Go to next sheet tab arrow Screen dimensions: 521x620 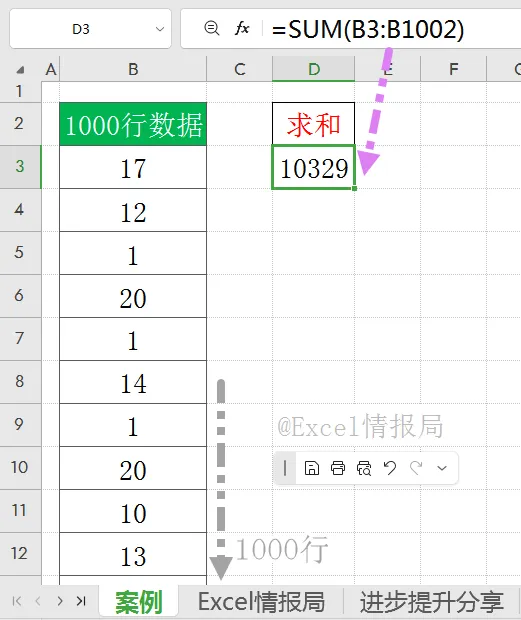coord(60,601)
